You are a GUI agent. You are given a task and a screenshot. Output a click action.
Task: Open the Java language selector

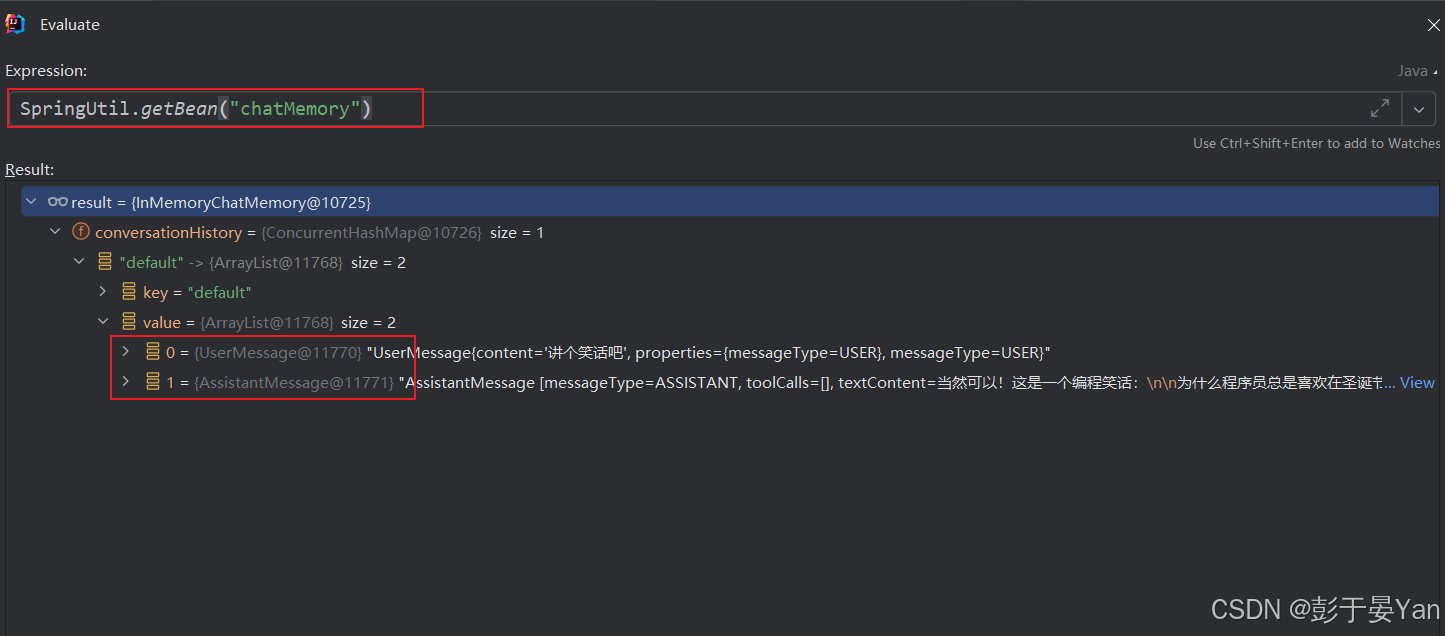[1419, 71]
